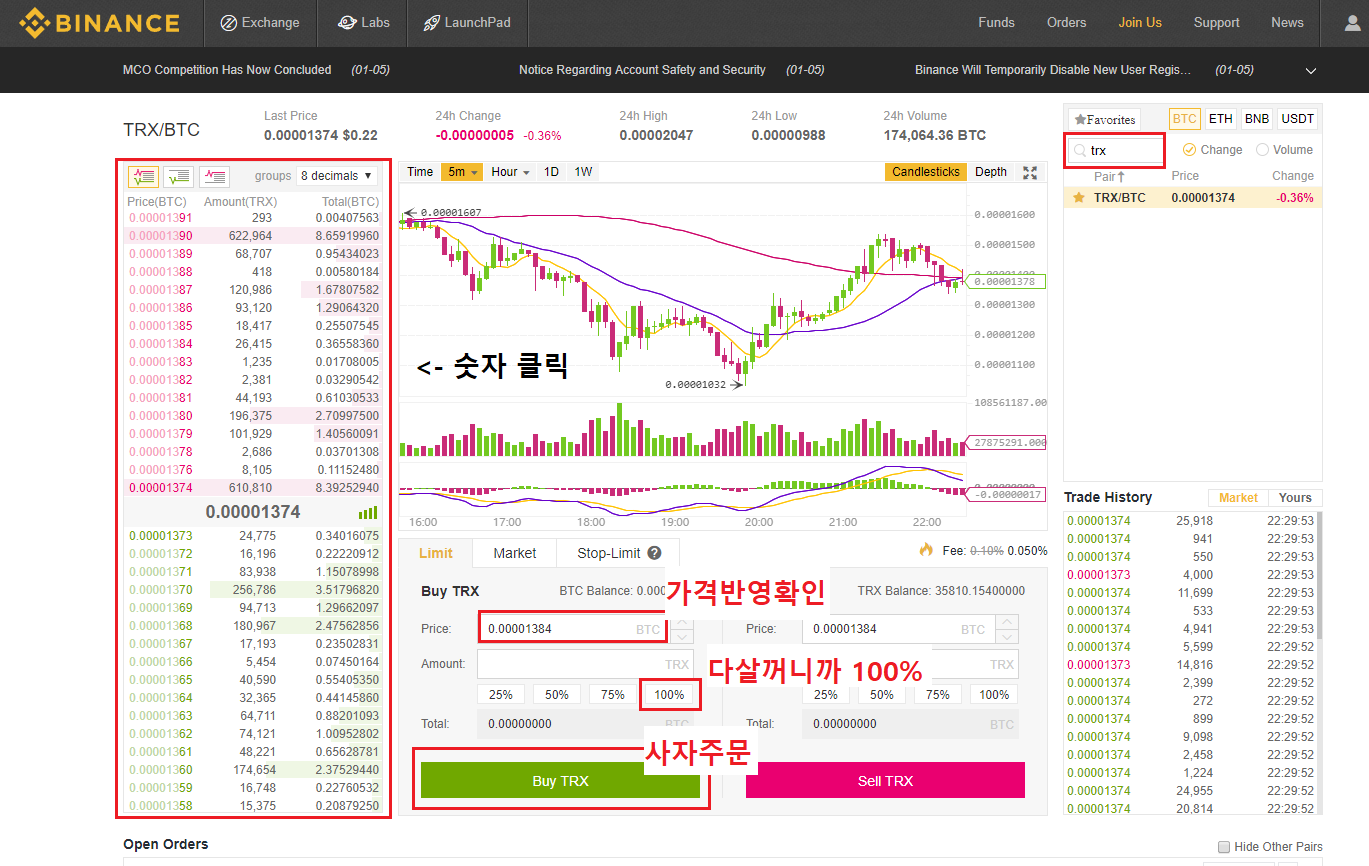
Task: Click the green Buy TRX button
Action: click(560, 781)
